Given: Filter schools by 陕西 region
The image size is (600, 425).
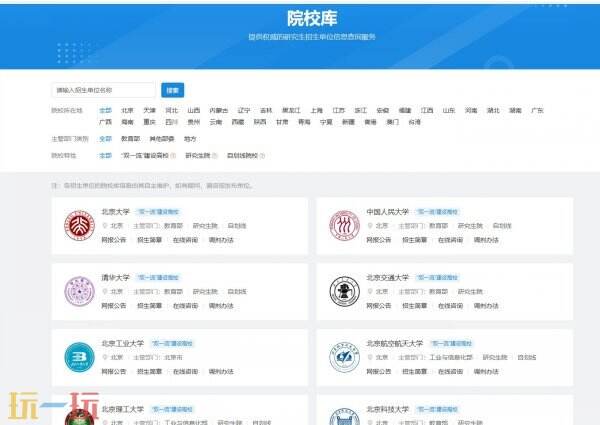Looking at the screenshot, I should [260, 122].
